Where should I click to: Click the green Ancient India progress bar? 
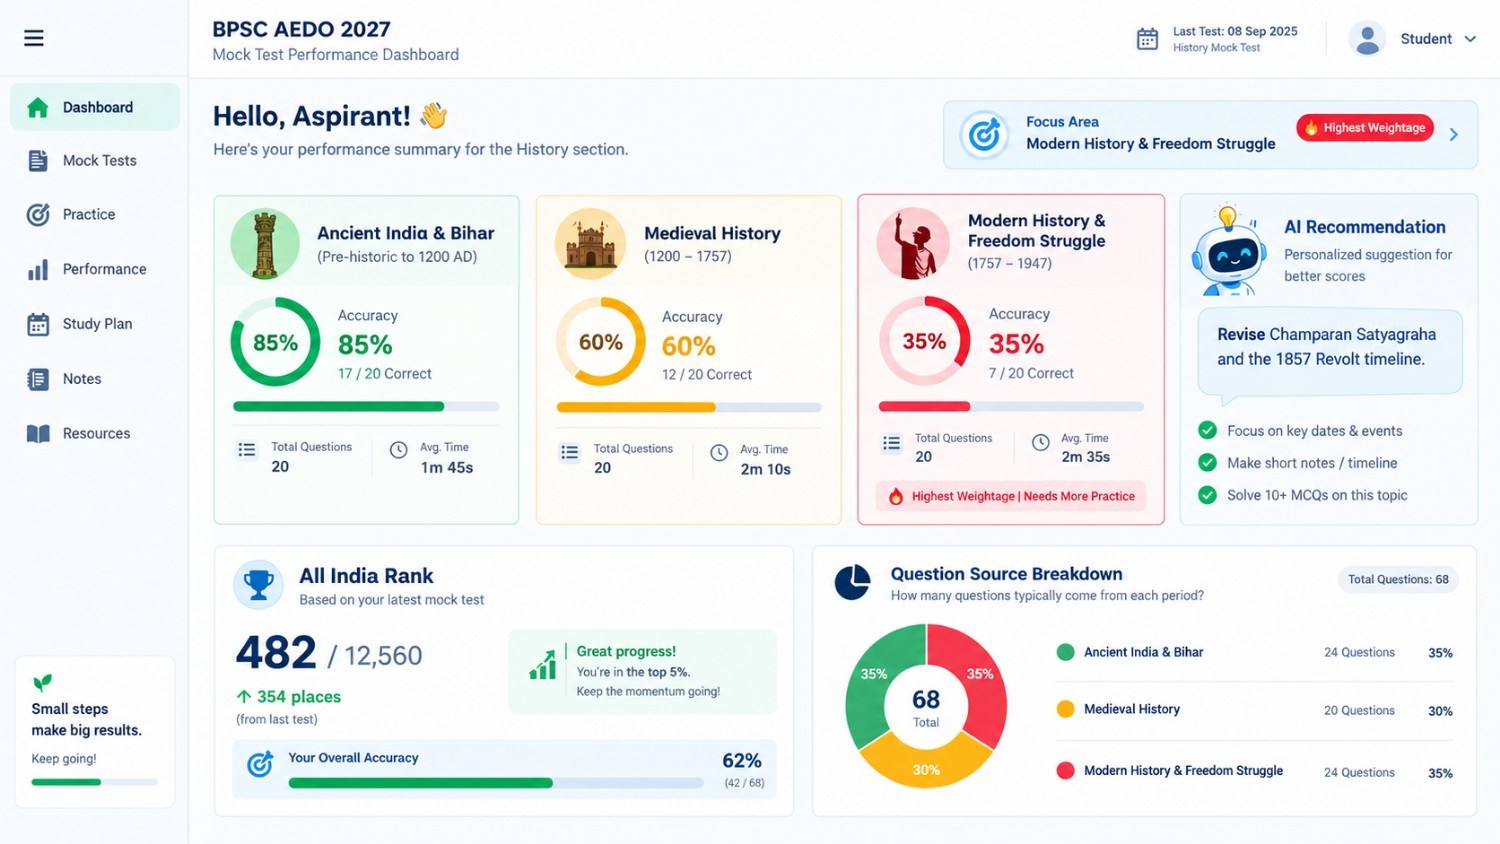coord(366,407)
